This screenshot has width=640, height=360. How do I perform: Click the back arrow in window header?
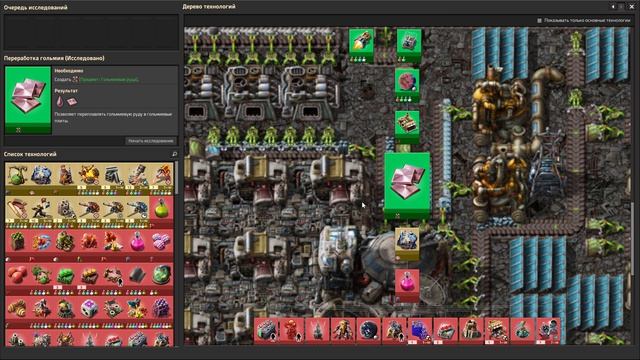(613, 7)
